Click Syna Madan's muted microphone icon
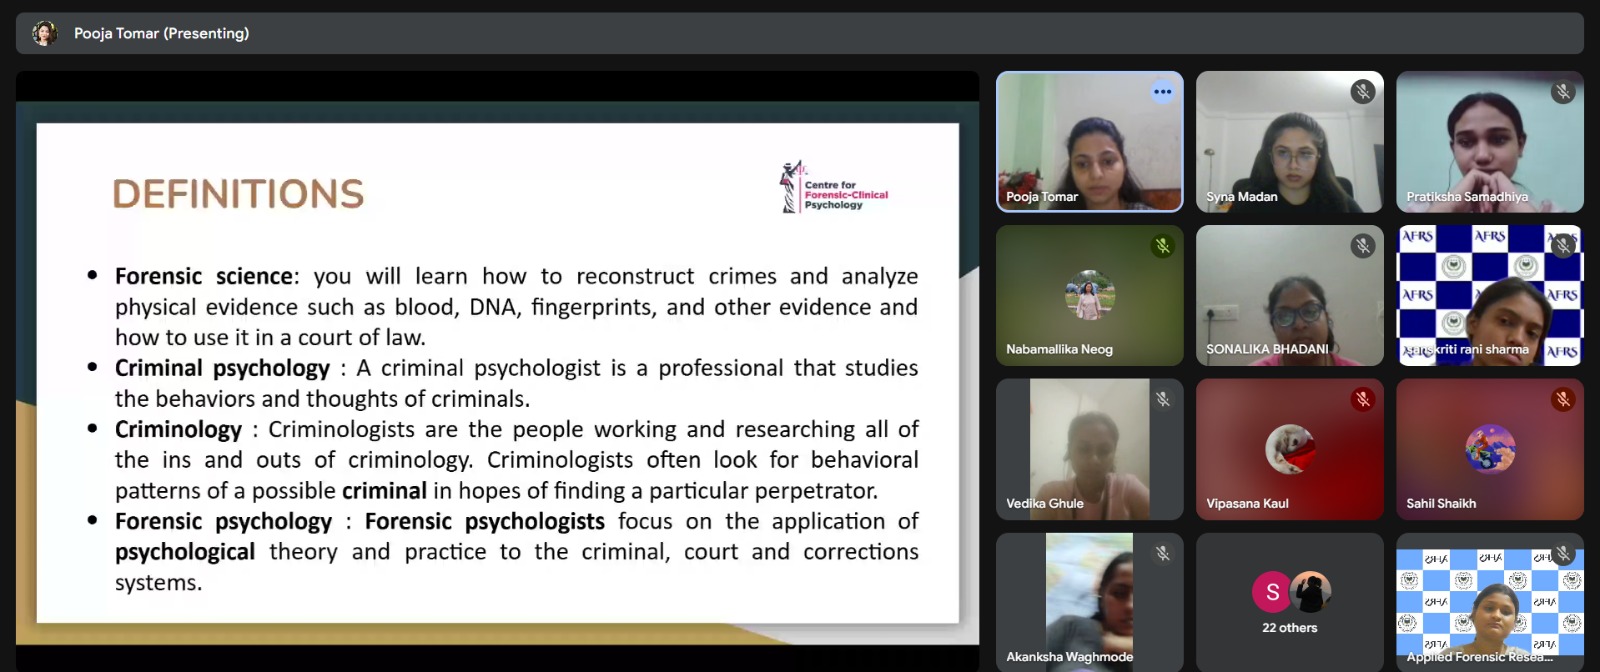 click(1362, 92)
